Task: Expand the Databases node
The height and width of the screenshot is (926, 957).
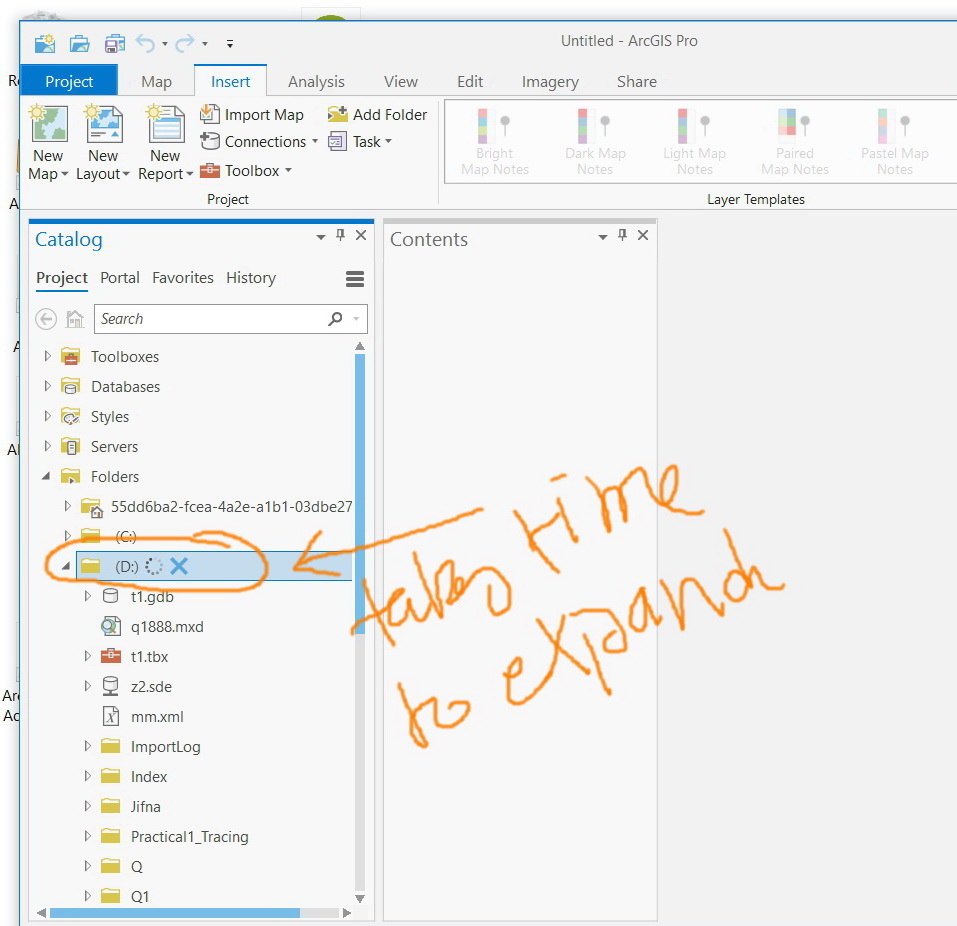Action: pyautogui.click(x=48, y=386)
